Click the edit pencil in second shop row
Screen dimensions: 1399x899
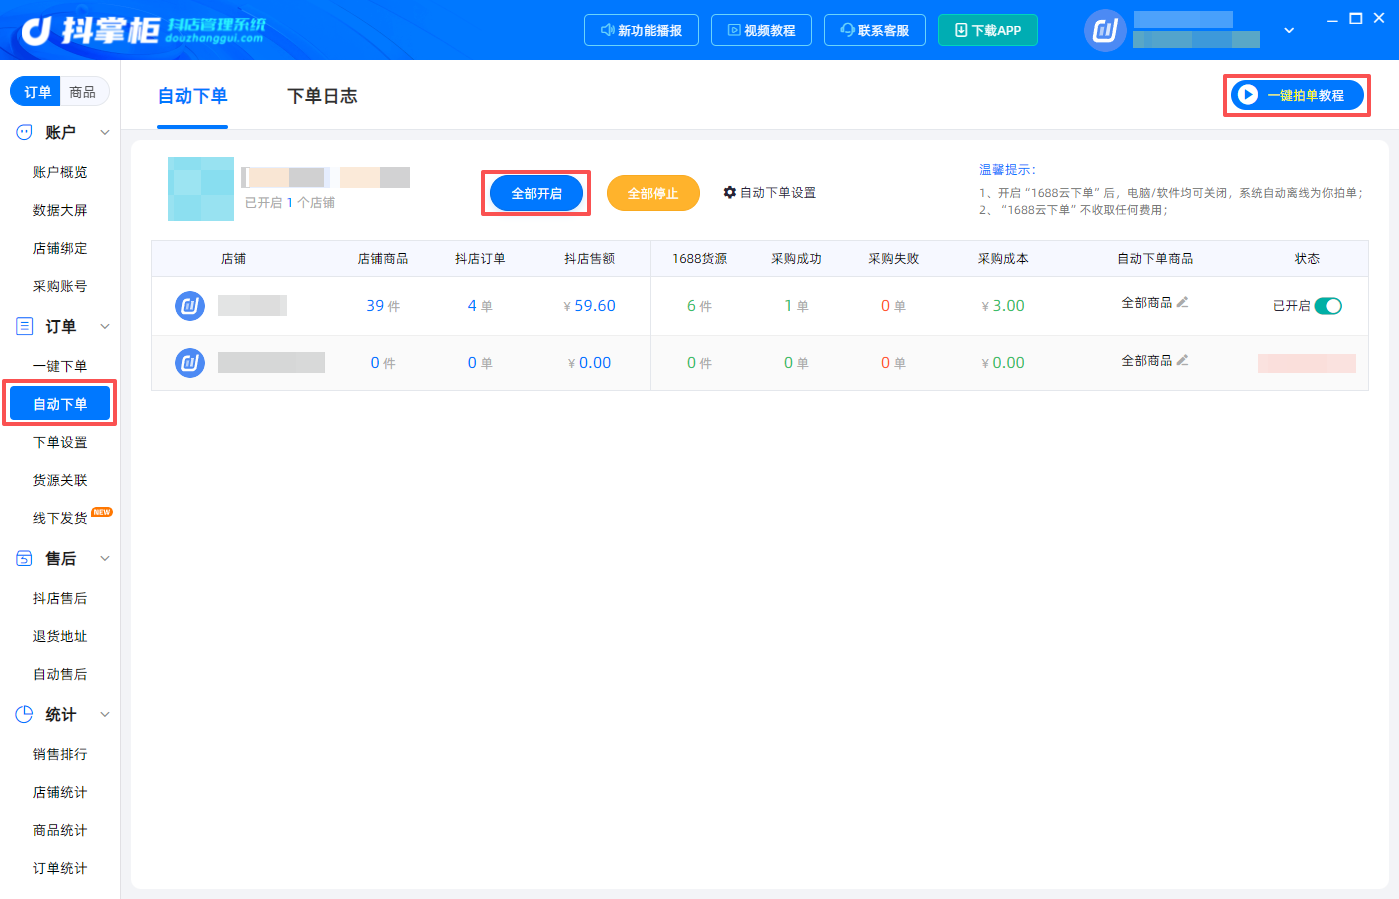point(1183,360)
